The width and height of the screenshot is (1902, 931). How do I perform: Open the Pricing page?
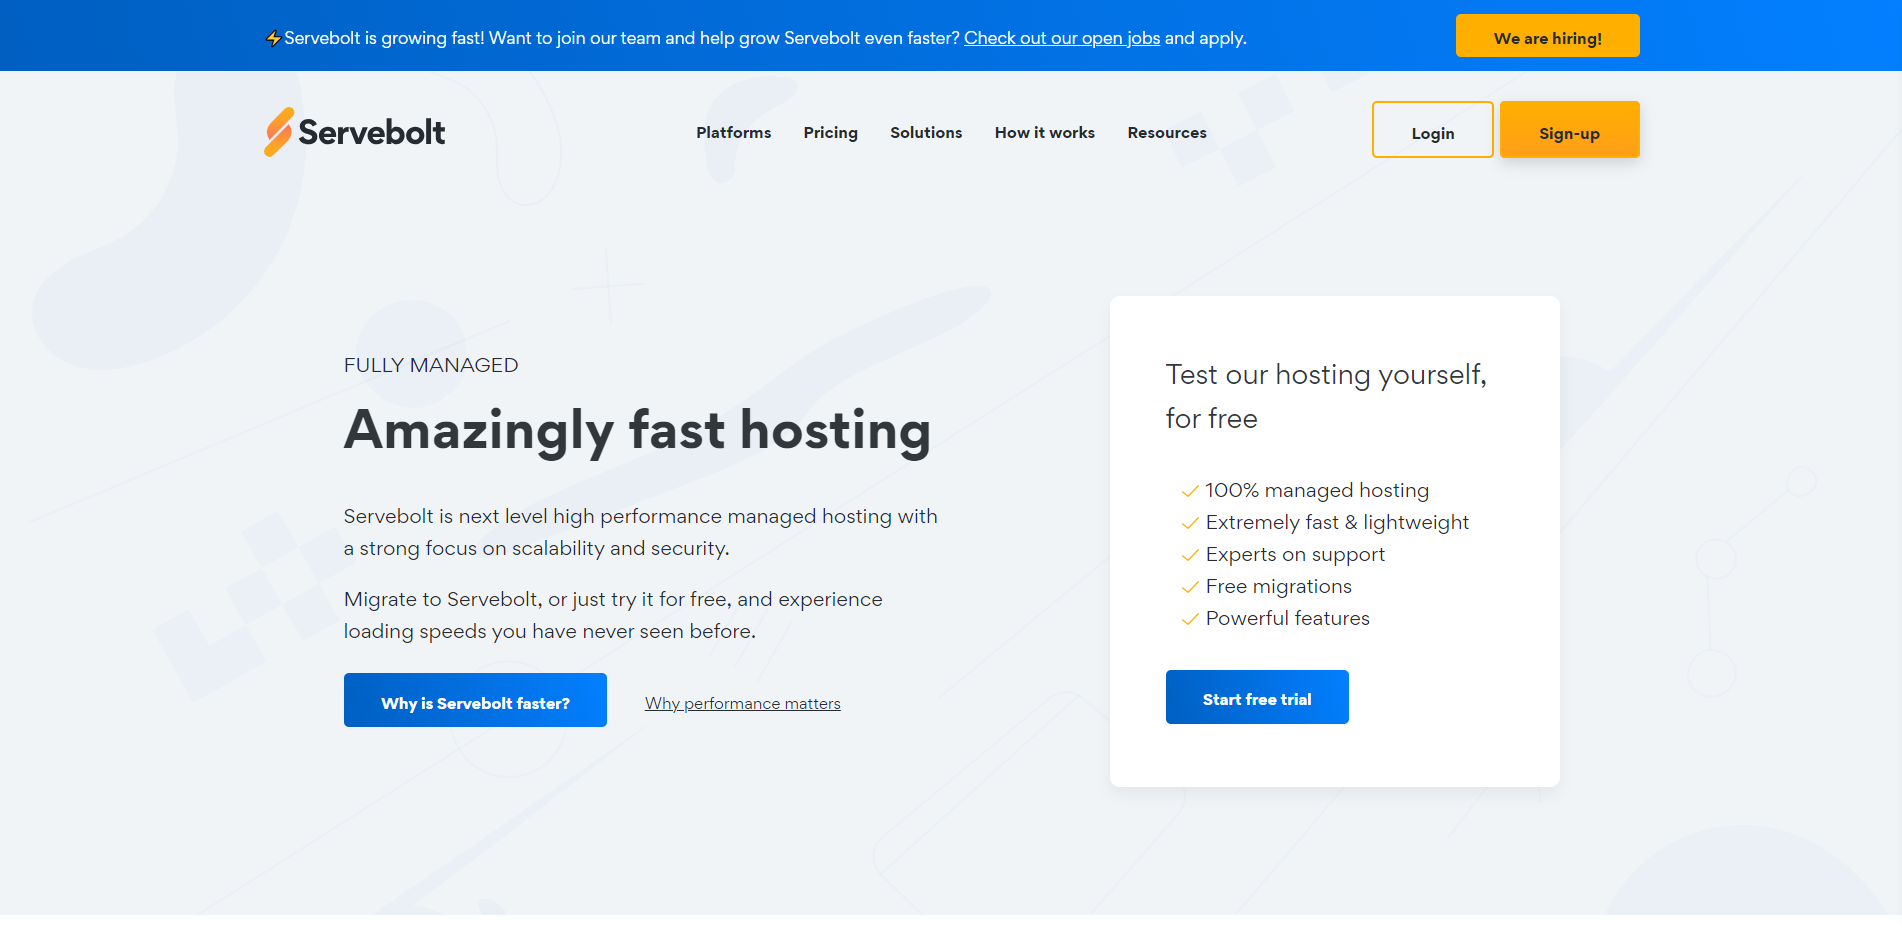point(830,133)
